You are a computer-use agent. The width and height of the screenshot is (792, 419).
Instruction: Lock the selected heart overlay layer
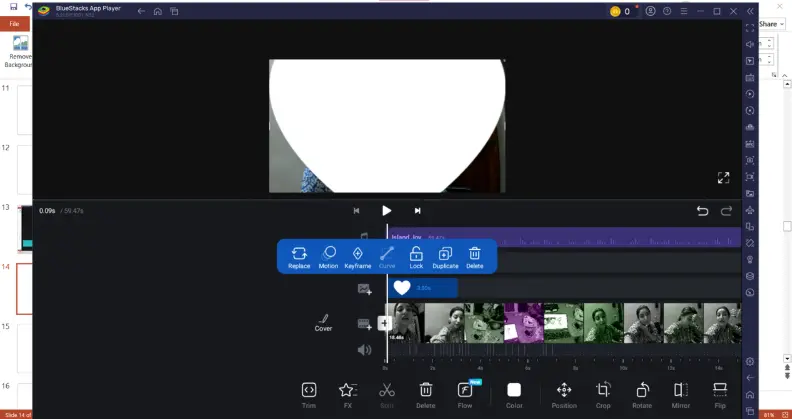(416, 256)
